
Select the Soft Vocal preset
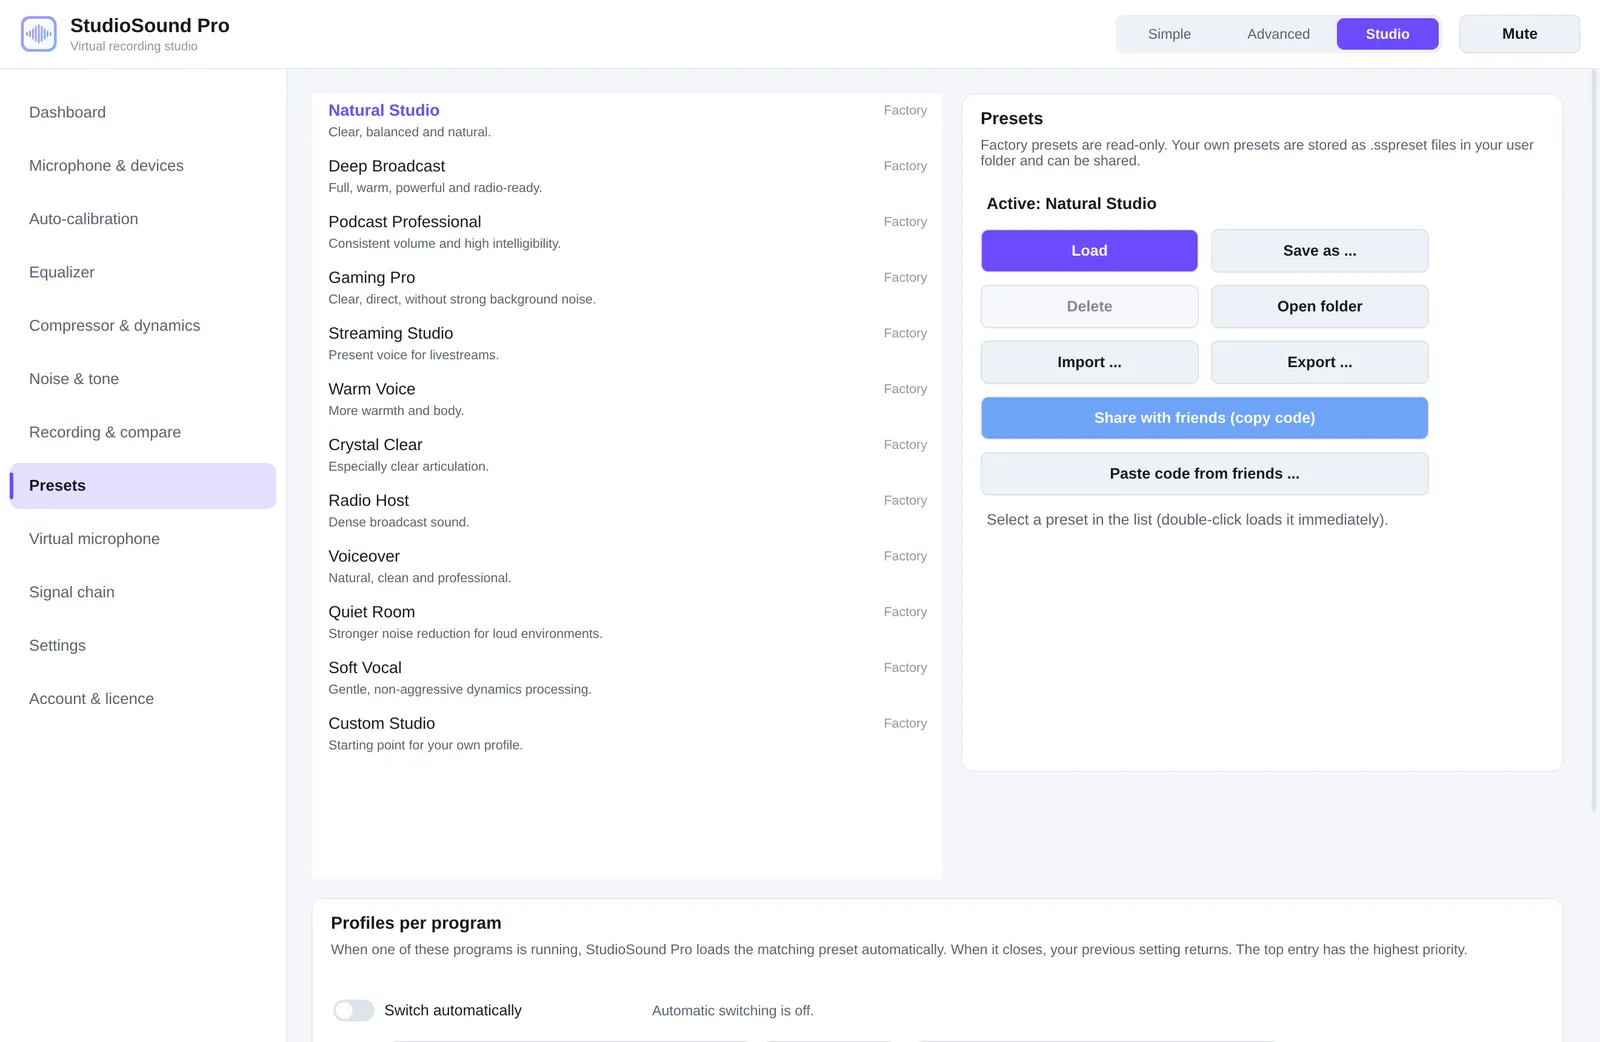pos(627,678)
